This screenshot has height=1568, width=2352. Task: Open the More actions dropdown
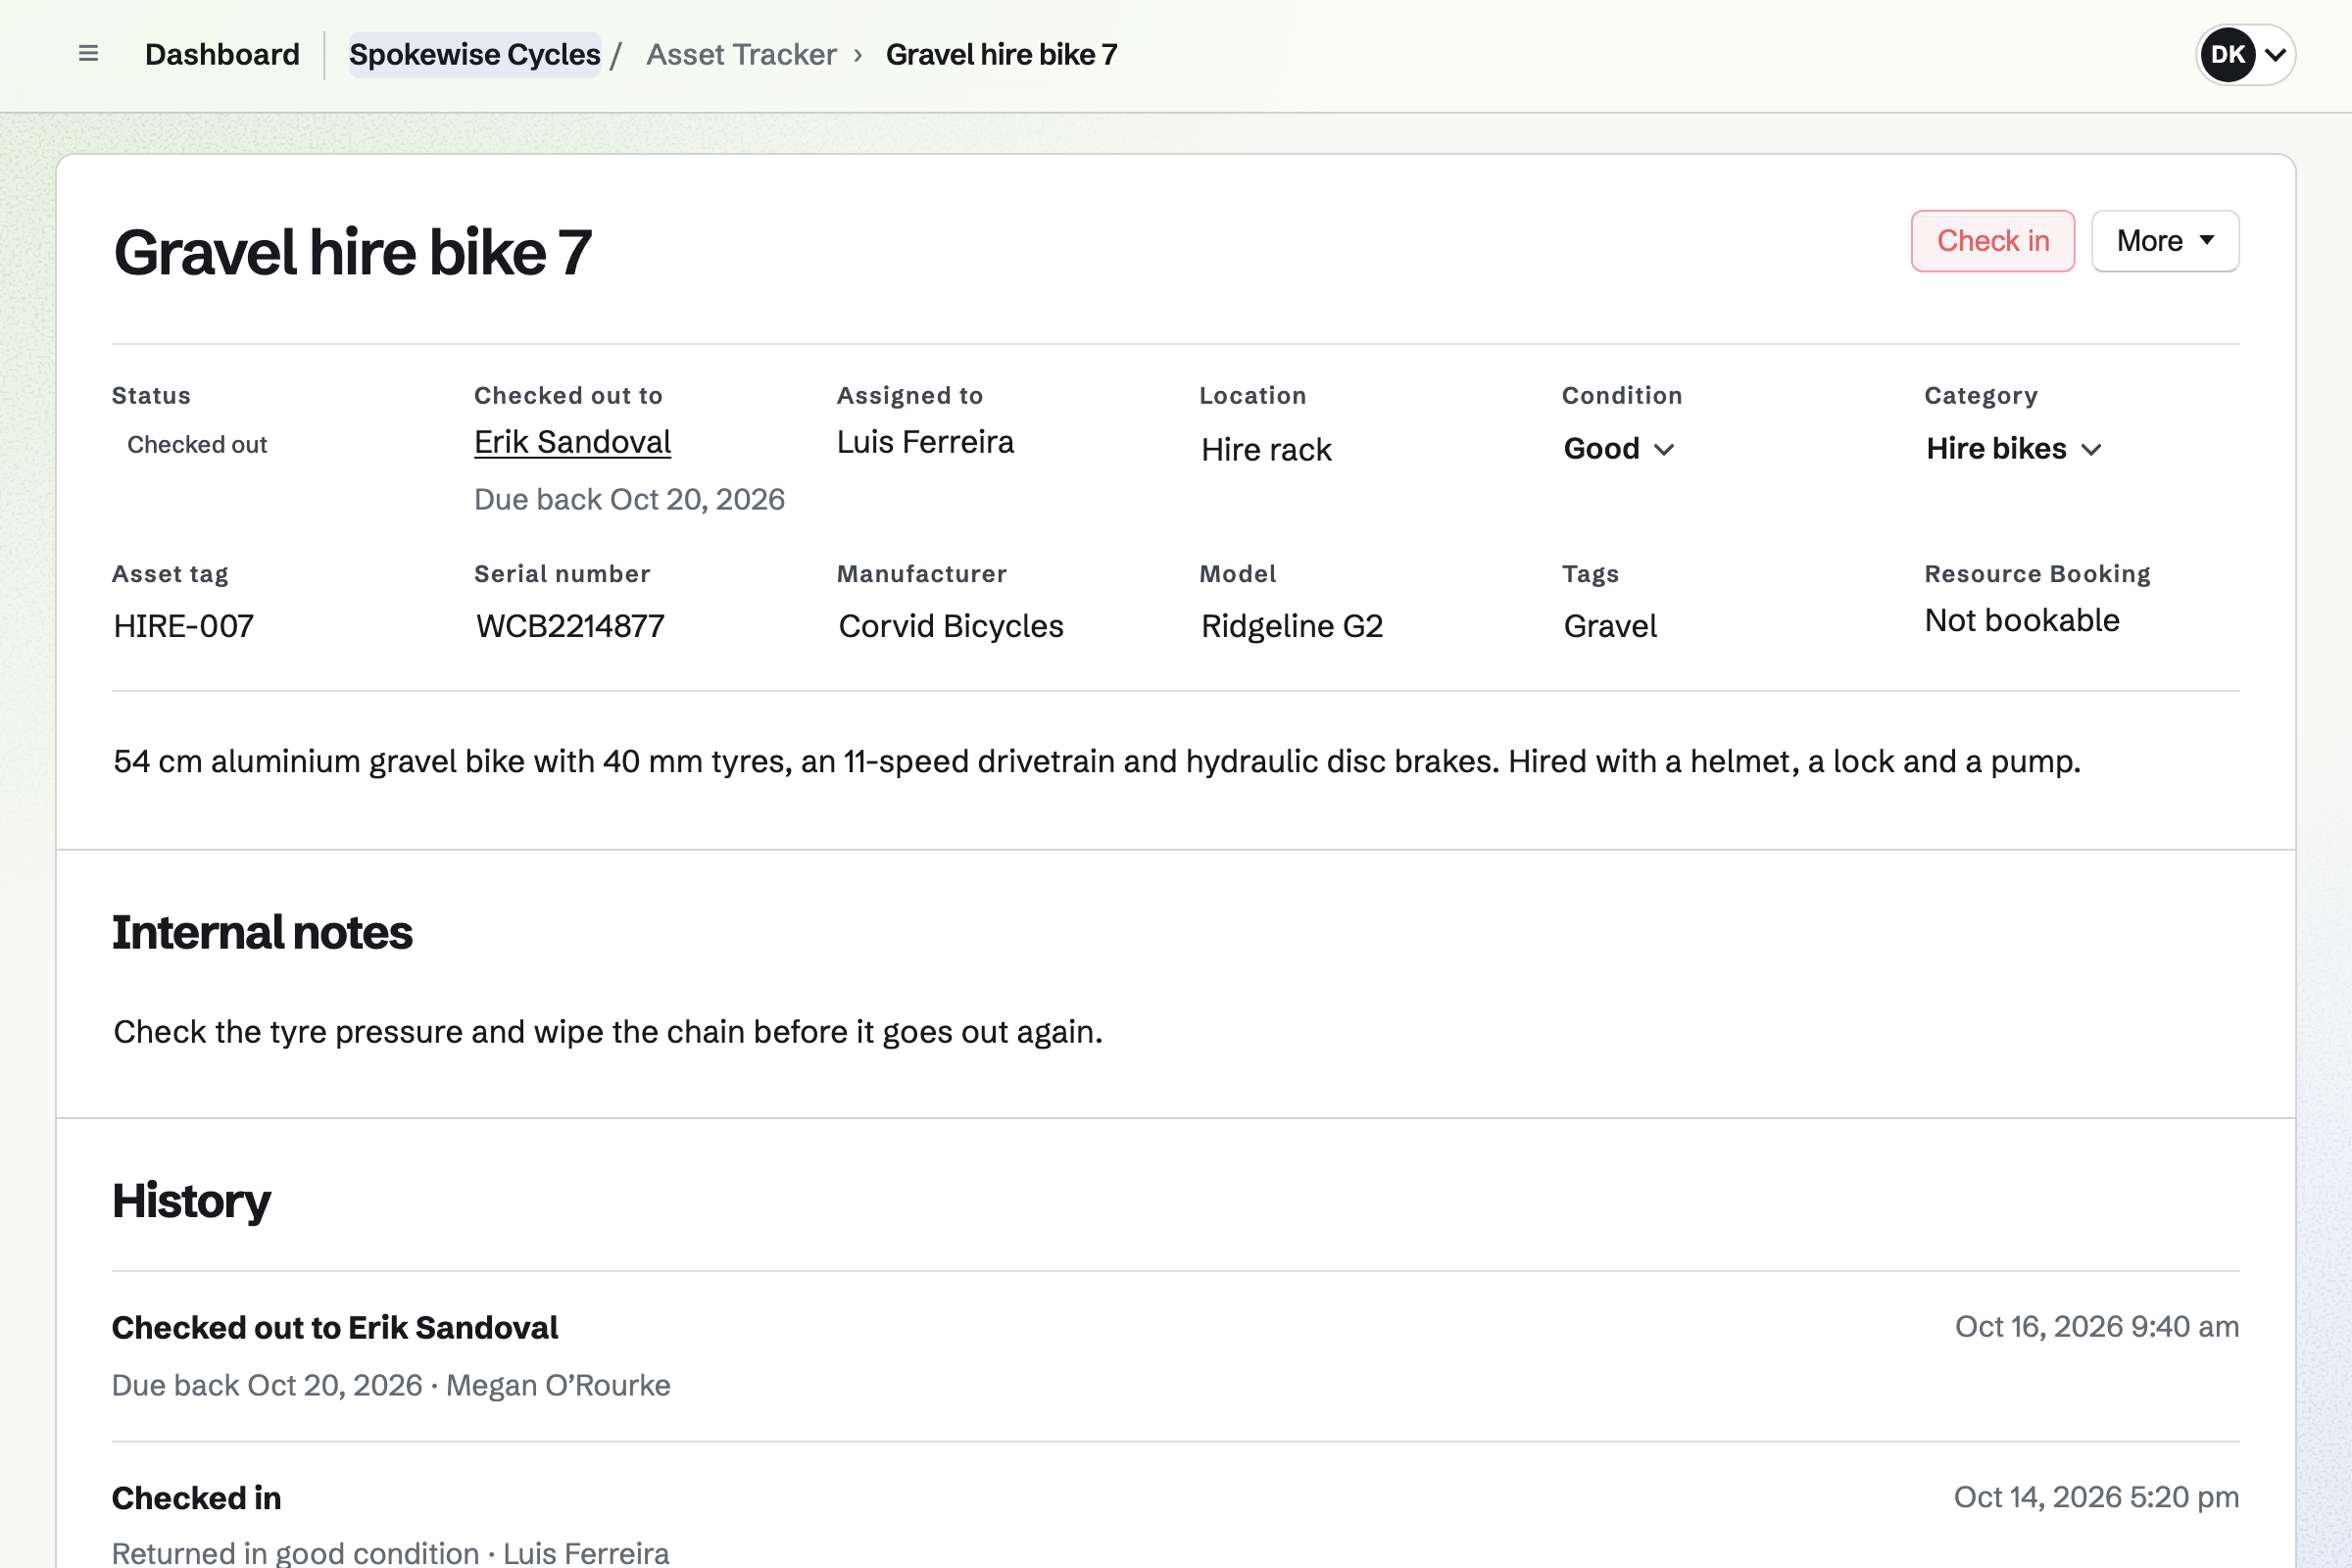pos(2165,241)
